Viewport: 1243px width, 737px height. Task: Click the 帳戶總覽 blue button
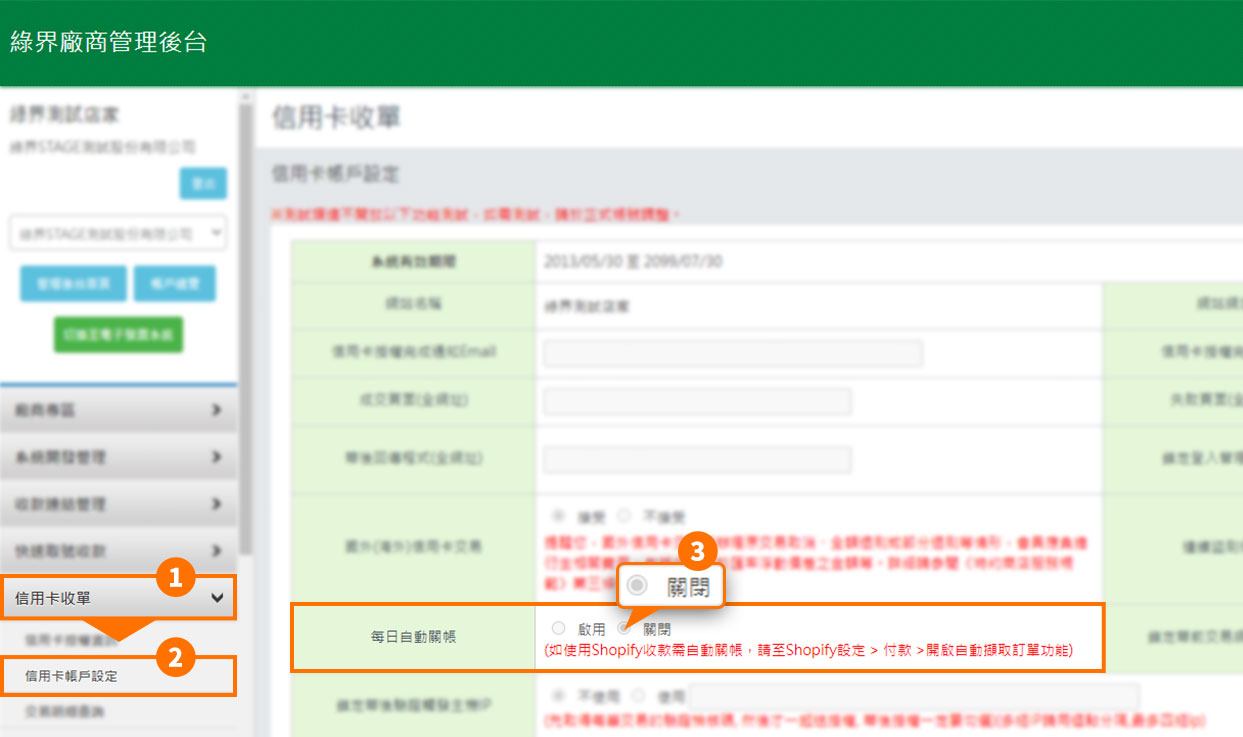pyautogui.click(x=175, y=283)
